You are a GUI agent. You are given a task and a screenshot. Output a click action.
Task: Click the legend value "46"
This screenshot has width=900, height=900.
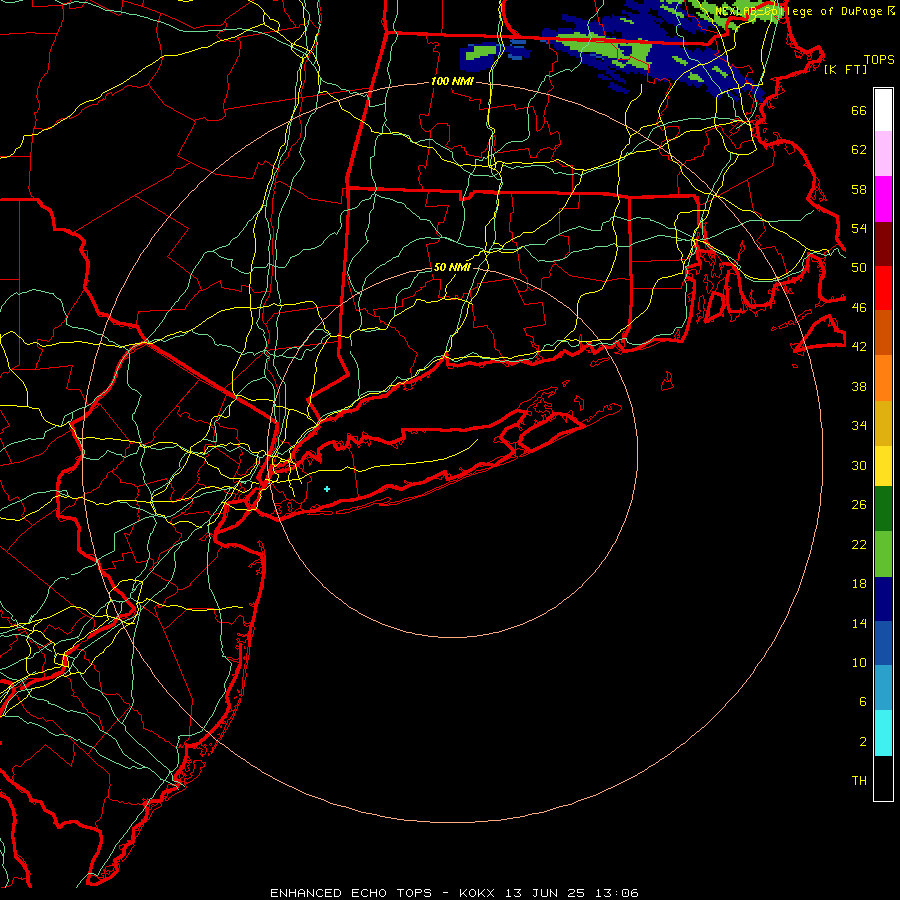[859, 308]
